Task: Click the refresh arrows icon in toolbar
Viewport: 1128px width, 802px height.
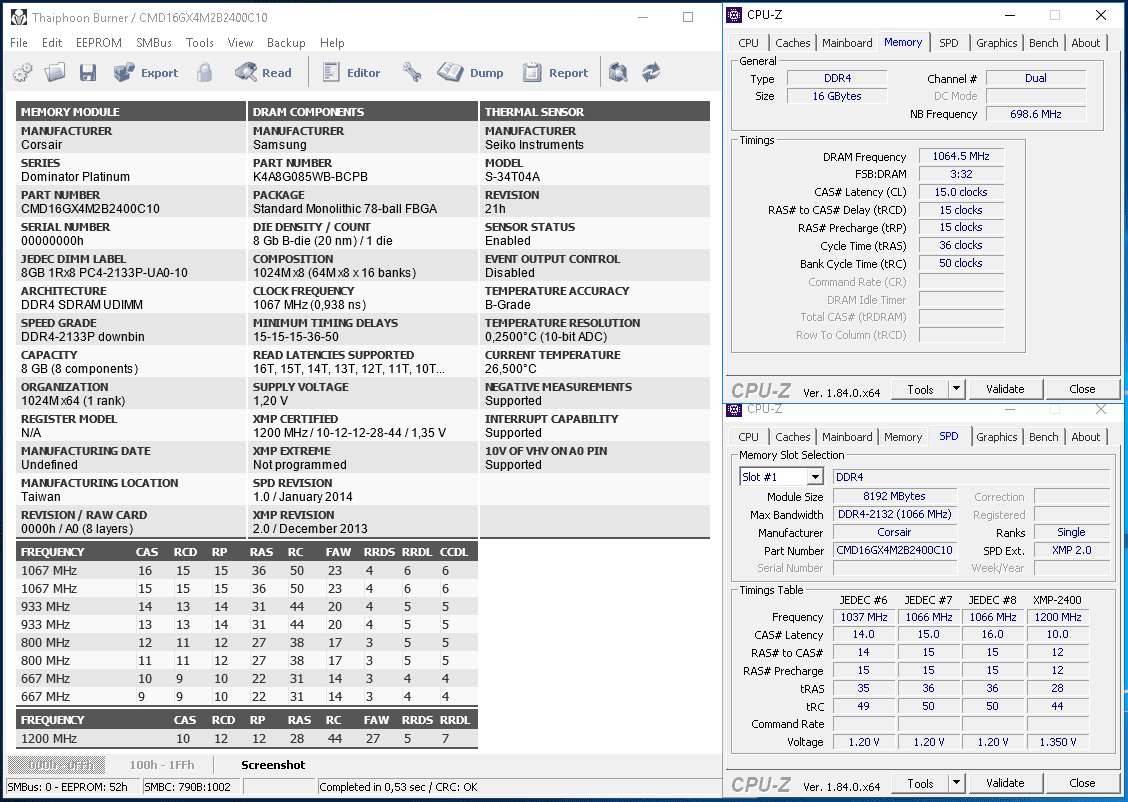Action: click(652, 72)
